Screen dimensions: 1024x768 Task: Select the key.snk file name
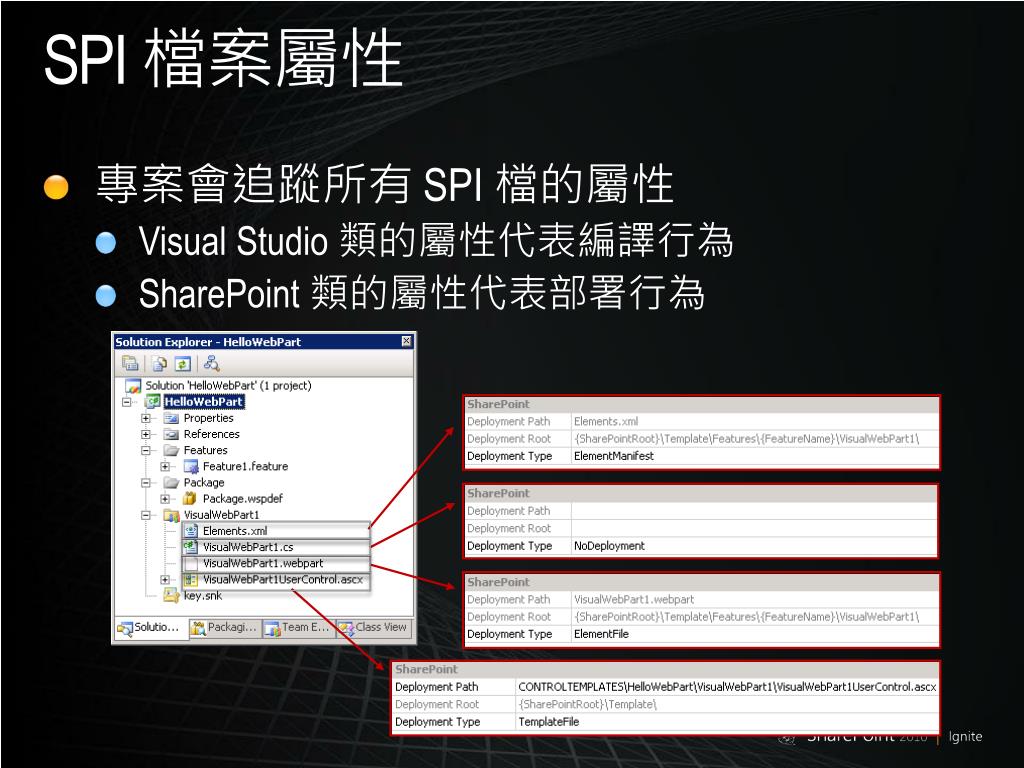point(203,596)
